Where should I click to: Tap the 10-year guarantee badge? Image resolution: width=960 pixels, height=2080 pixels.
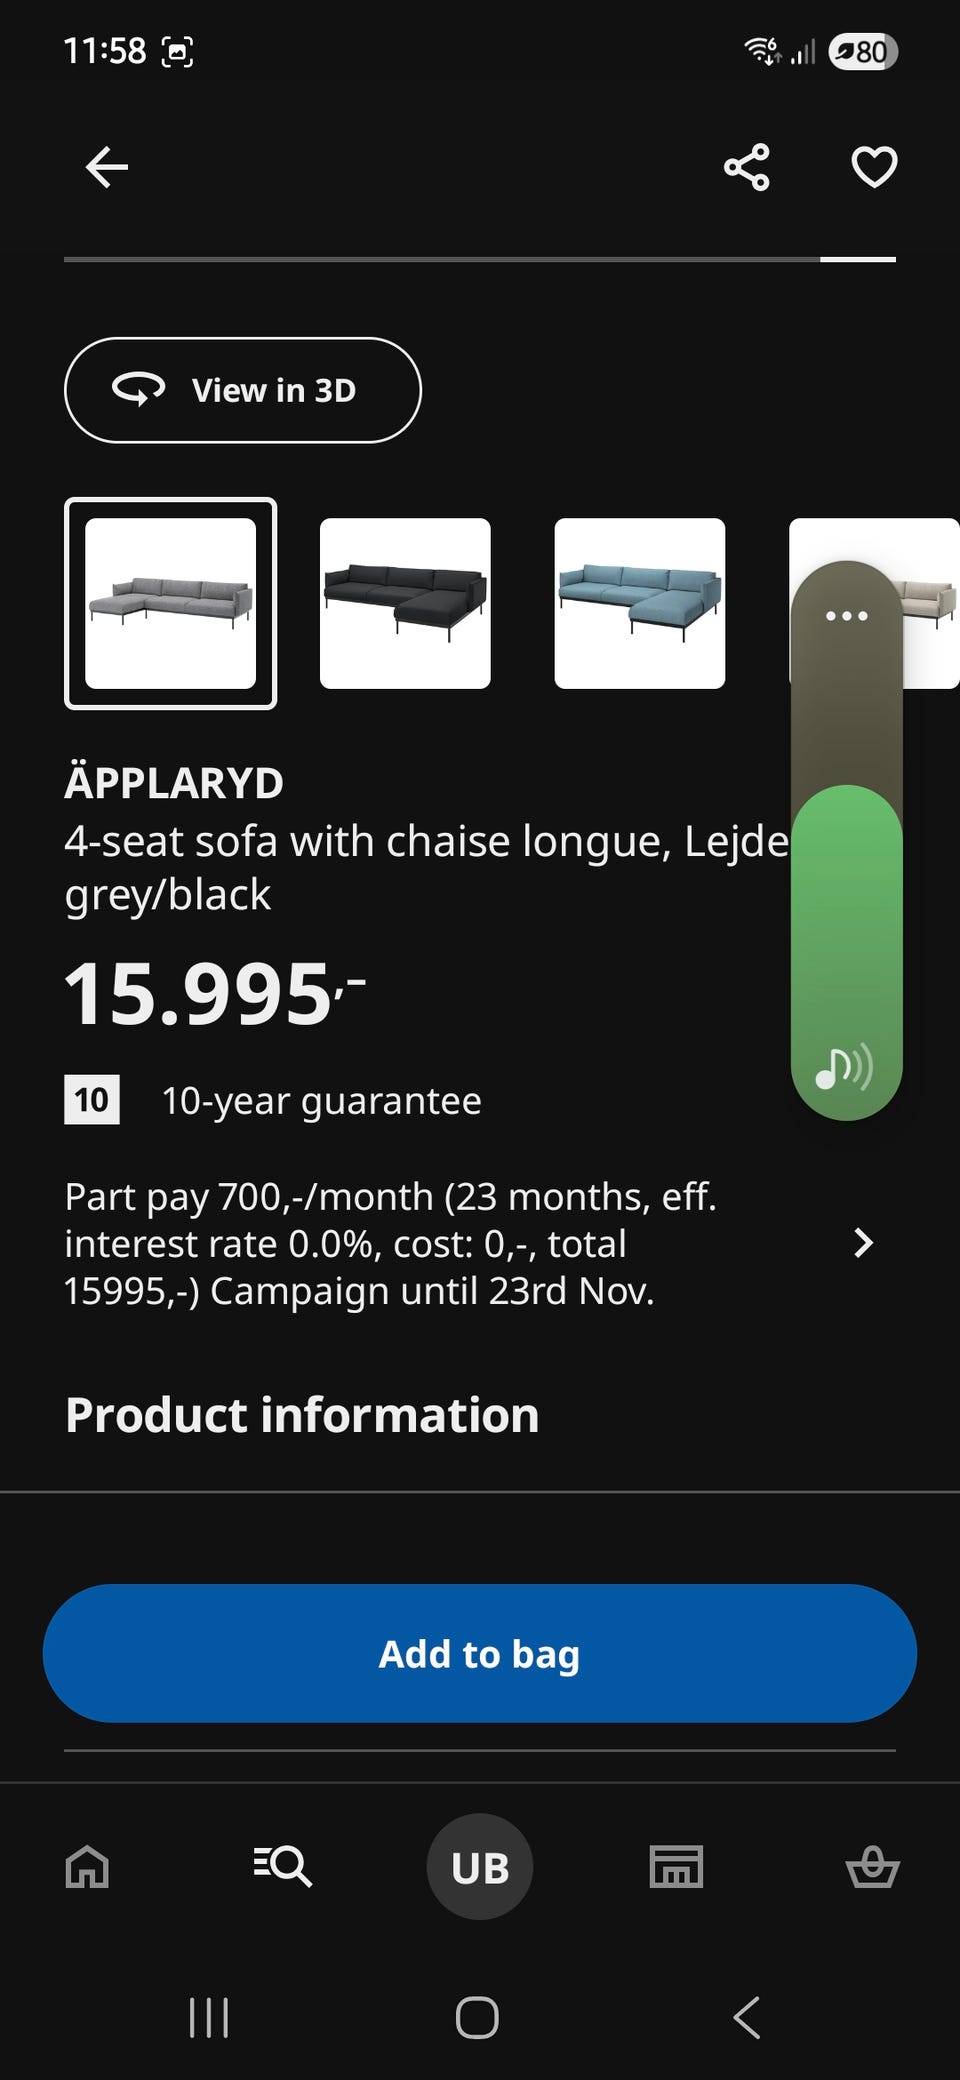tap(92, 1100)
